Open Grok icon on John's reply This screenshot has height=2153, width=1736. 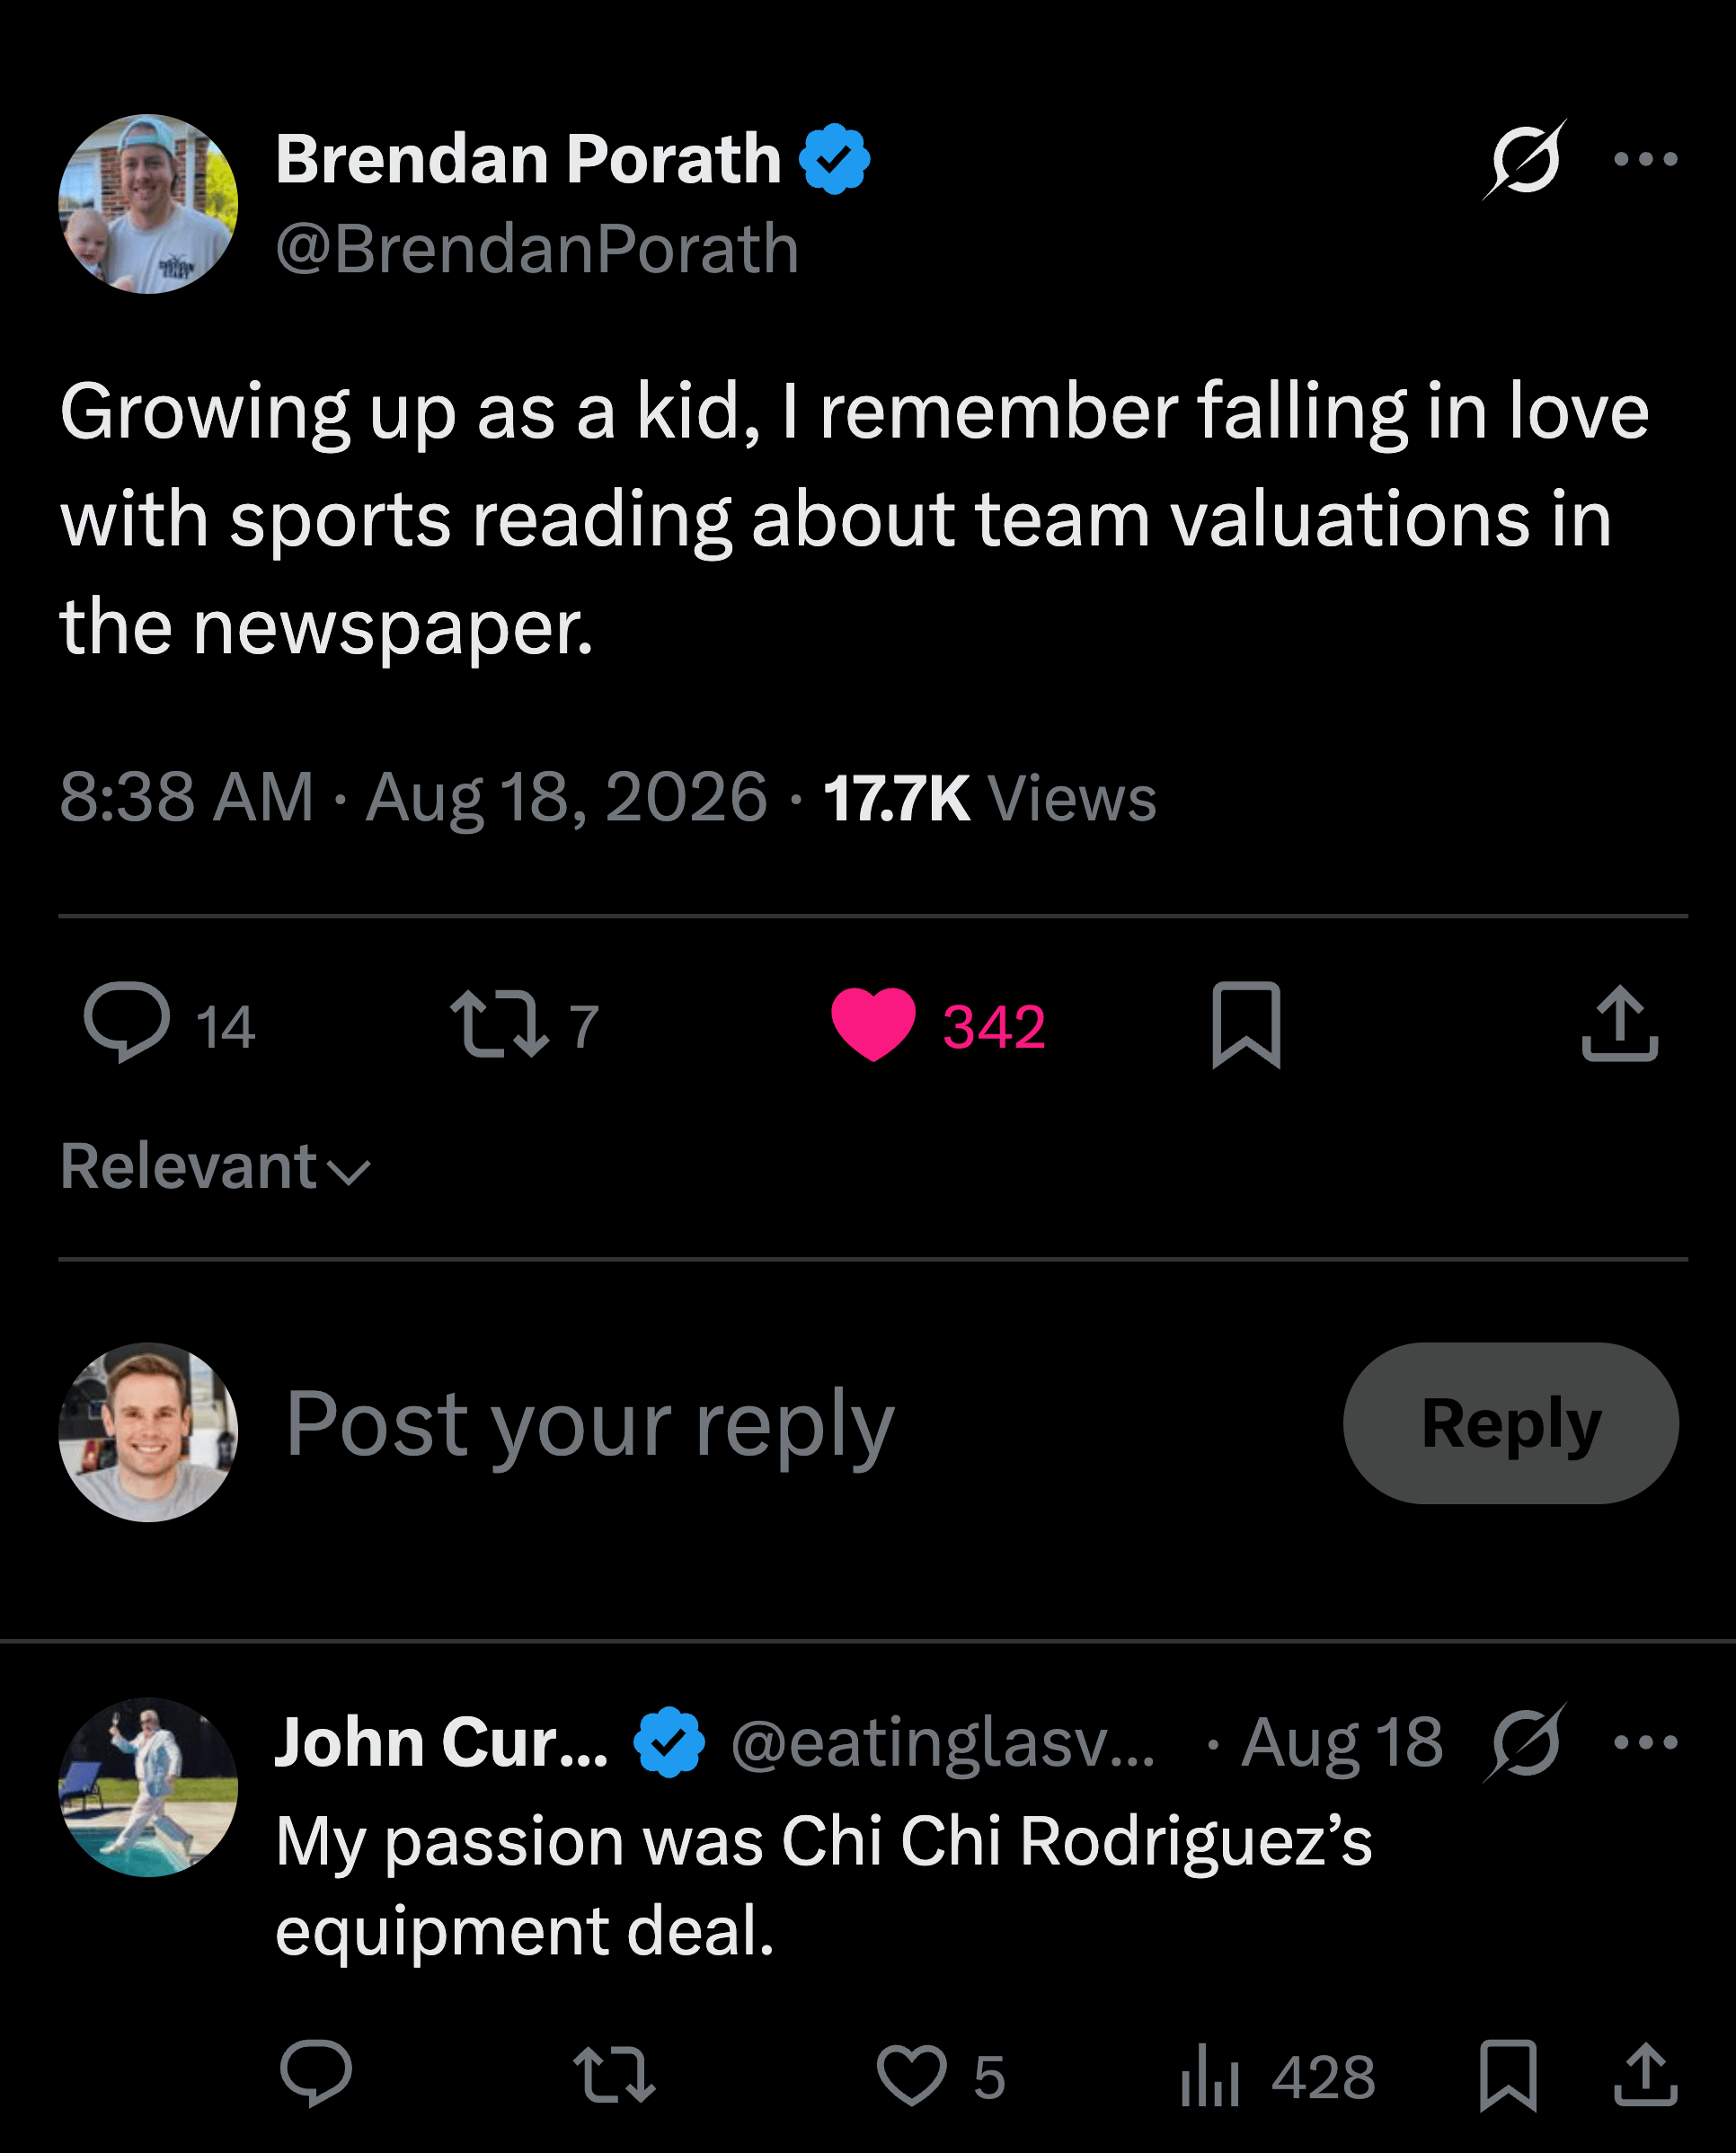pyautogui.click(x=1524, y=1743)
